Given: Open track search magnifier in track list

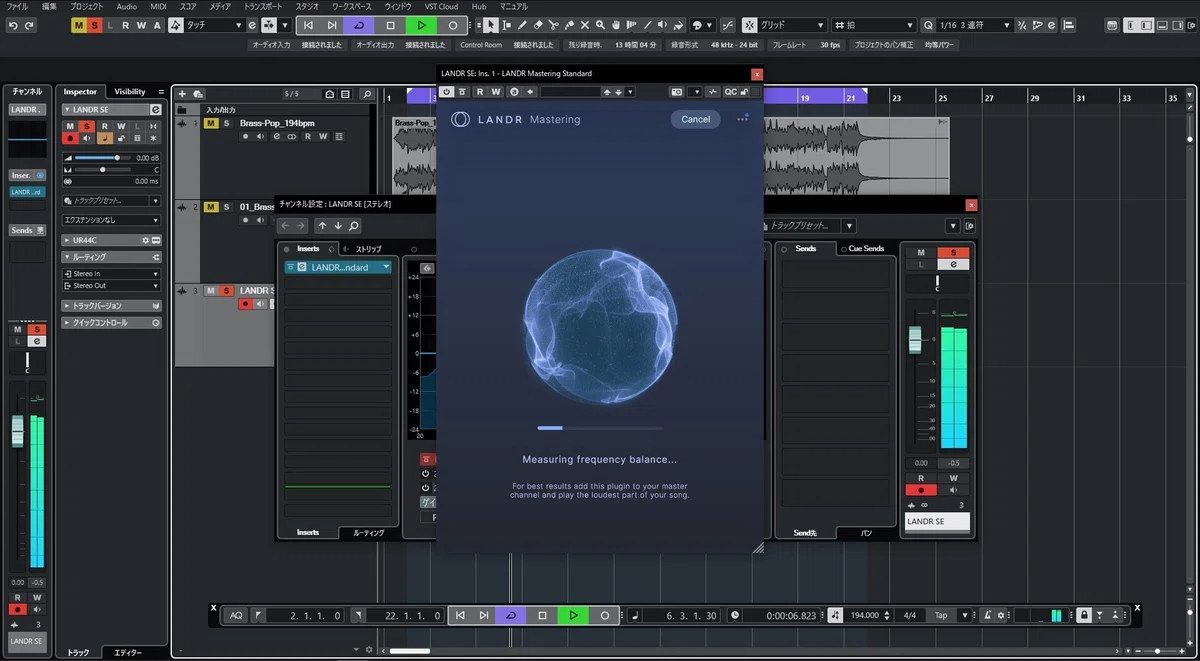Looking at the screenshot, I should [x=367, y=93].
